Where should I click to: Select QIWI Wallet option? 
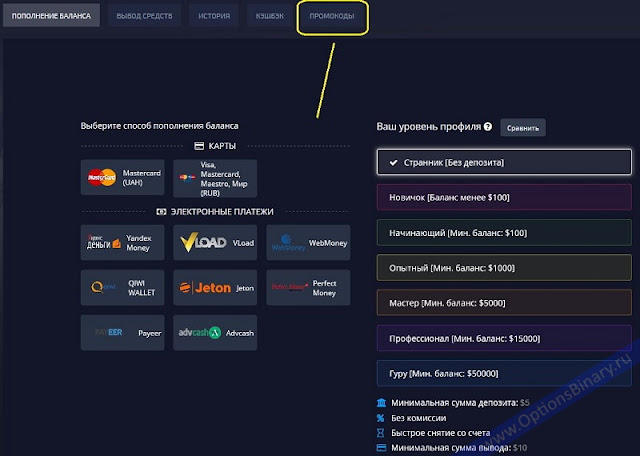click(x=122, y=287)
